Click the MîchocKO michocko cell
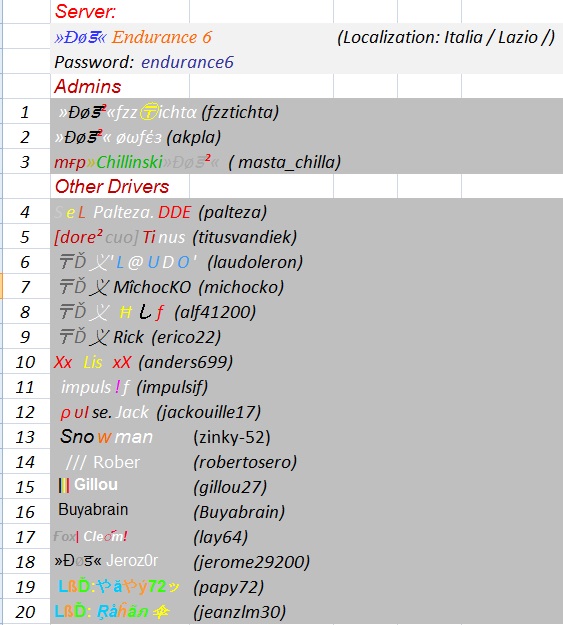 click(172, 287)
